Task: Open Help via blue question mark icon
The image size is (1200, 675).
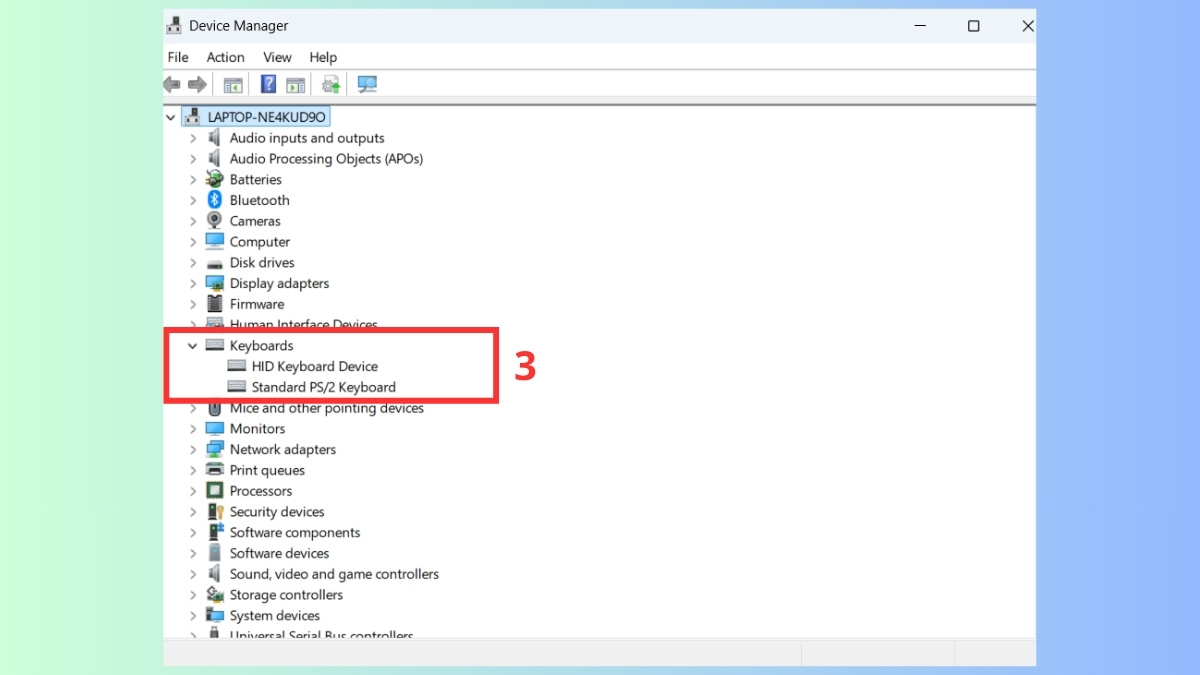Action: pyautogui.click(x=269, y=84)
